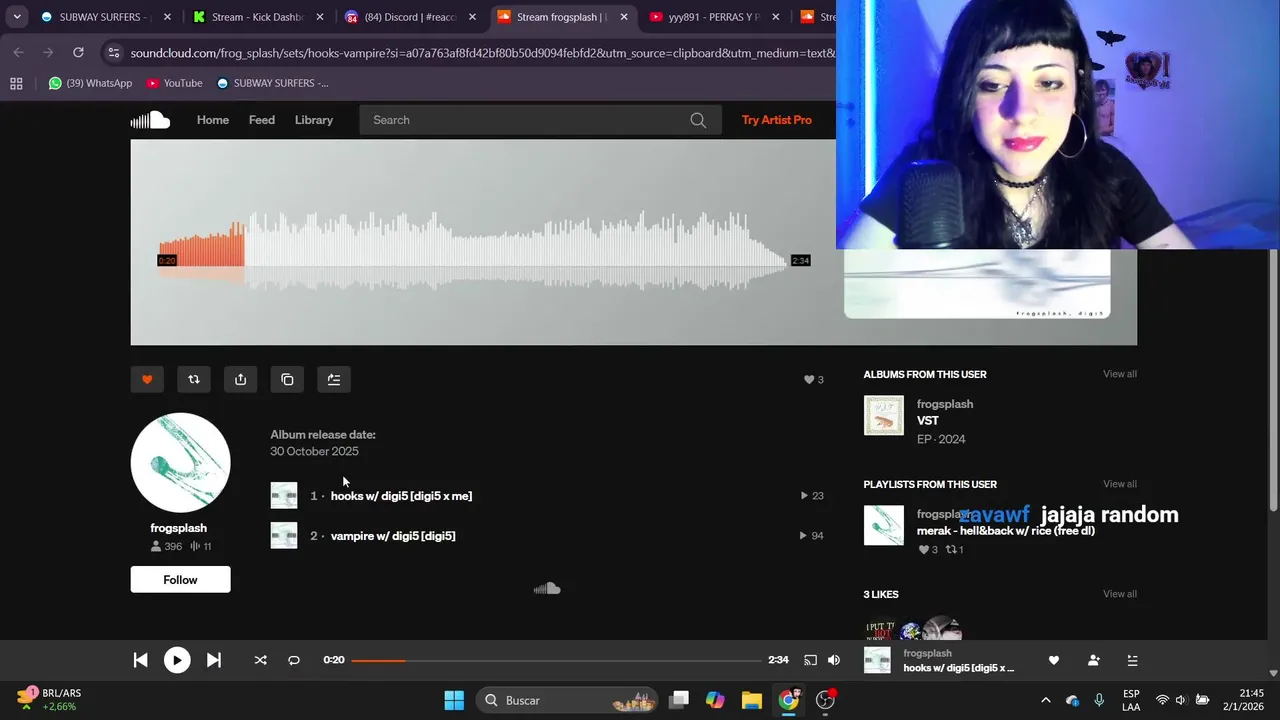This screenshot has height=720, width=1280.
Task: Toggle shuffle in player bar
Action: pyautogui.click(x=260, y=660)
